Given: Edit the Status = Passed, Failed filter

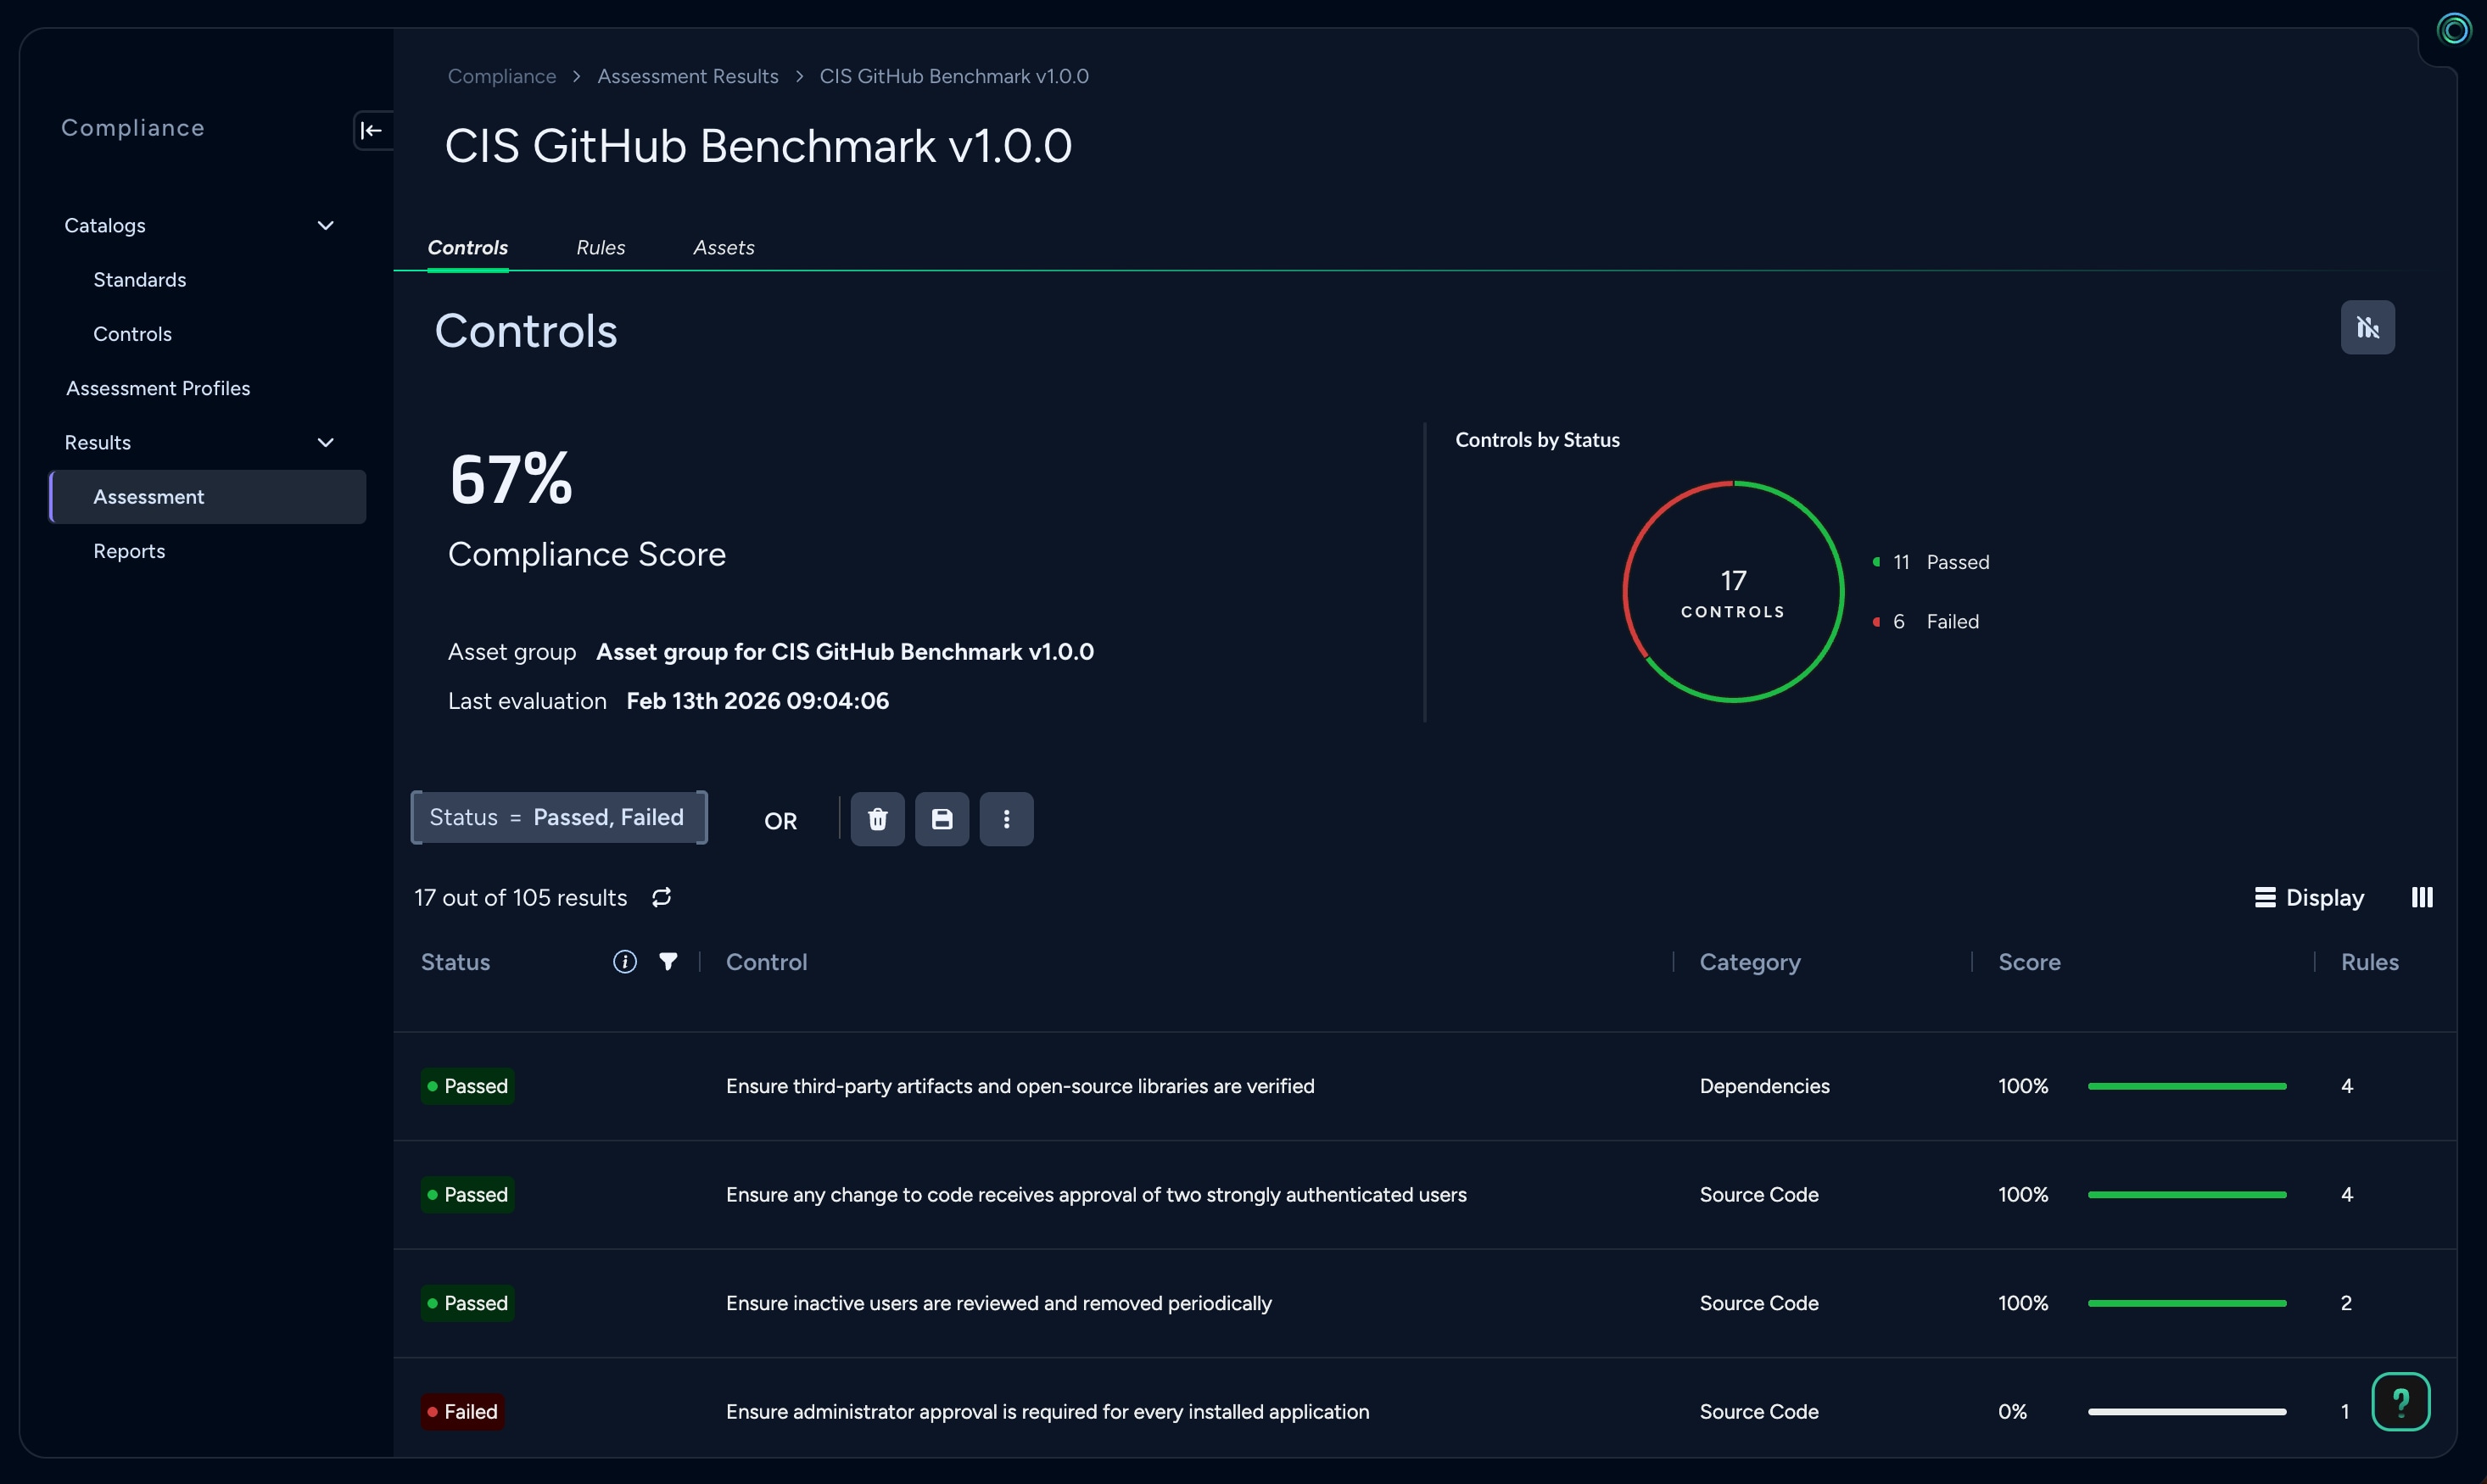Looking at the screenshot, I should (x=558, y=817).
